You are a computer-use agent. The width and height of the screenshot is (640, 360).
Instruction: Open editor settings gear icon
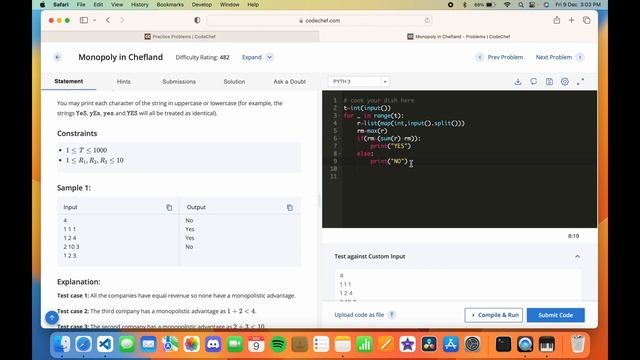[565, 82]
